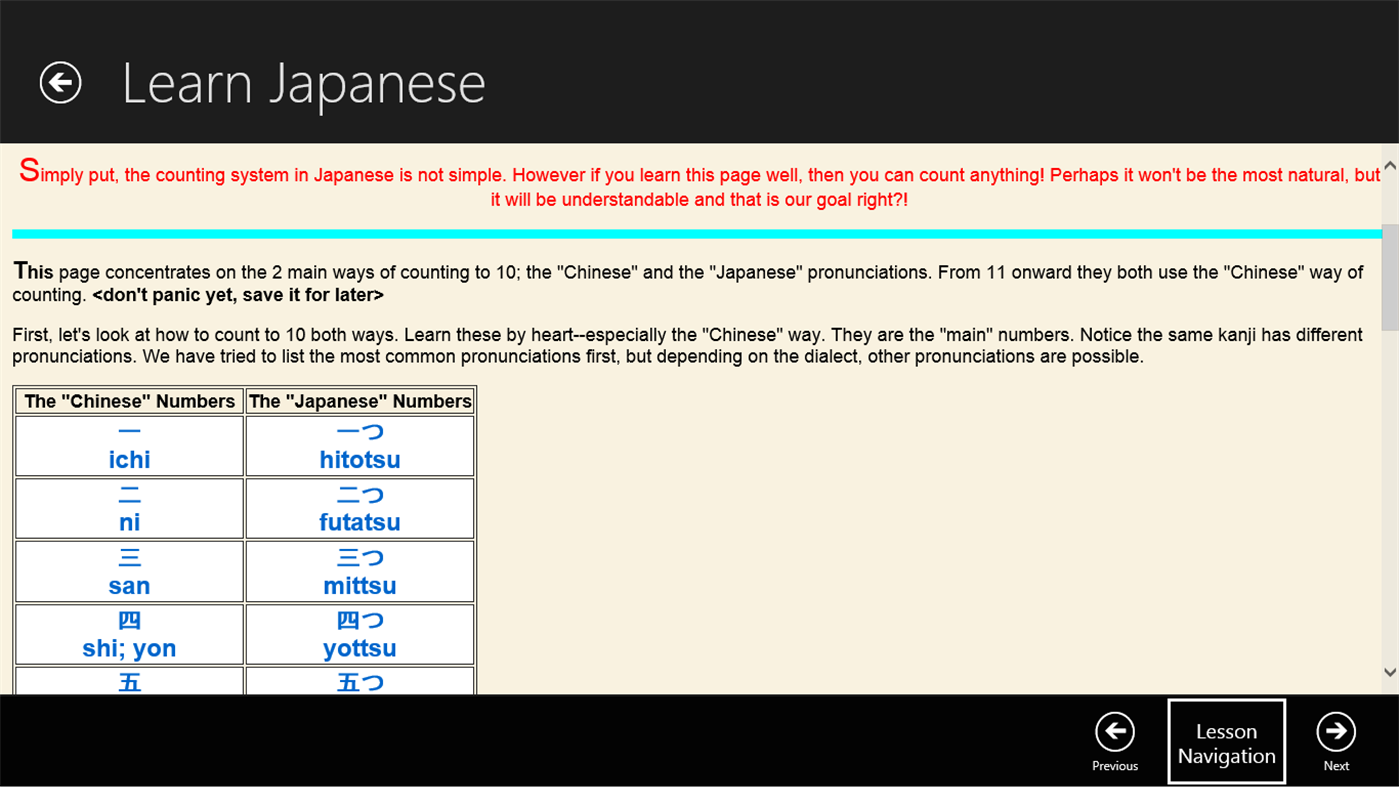
Task: Select the Next navigation arrow icon
Action: click(x=1336, y=732)
